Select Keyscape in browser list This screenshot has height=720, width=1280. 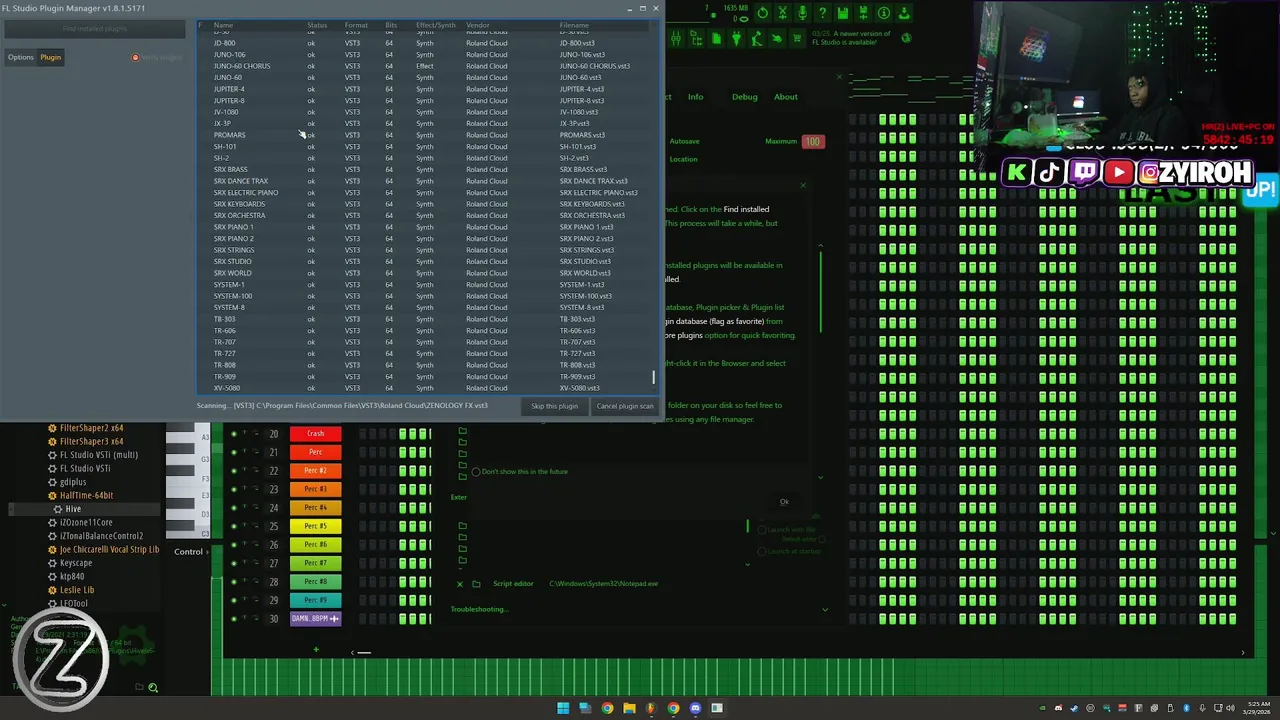[76, 563]
